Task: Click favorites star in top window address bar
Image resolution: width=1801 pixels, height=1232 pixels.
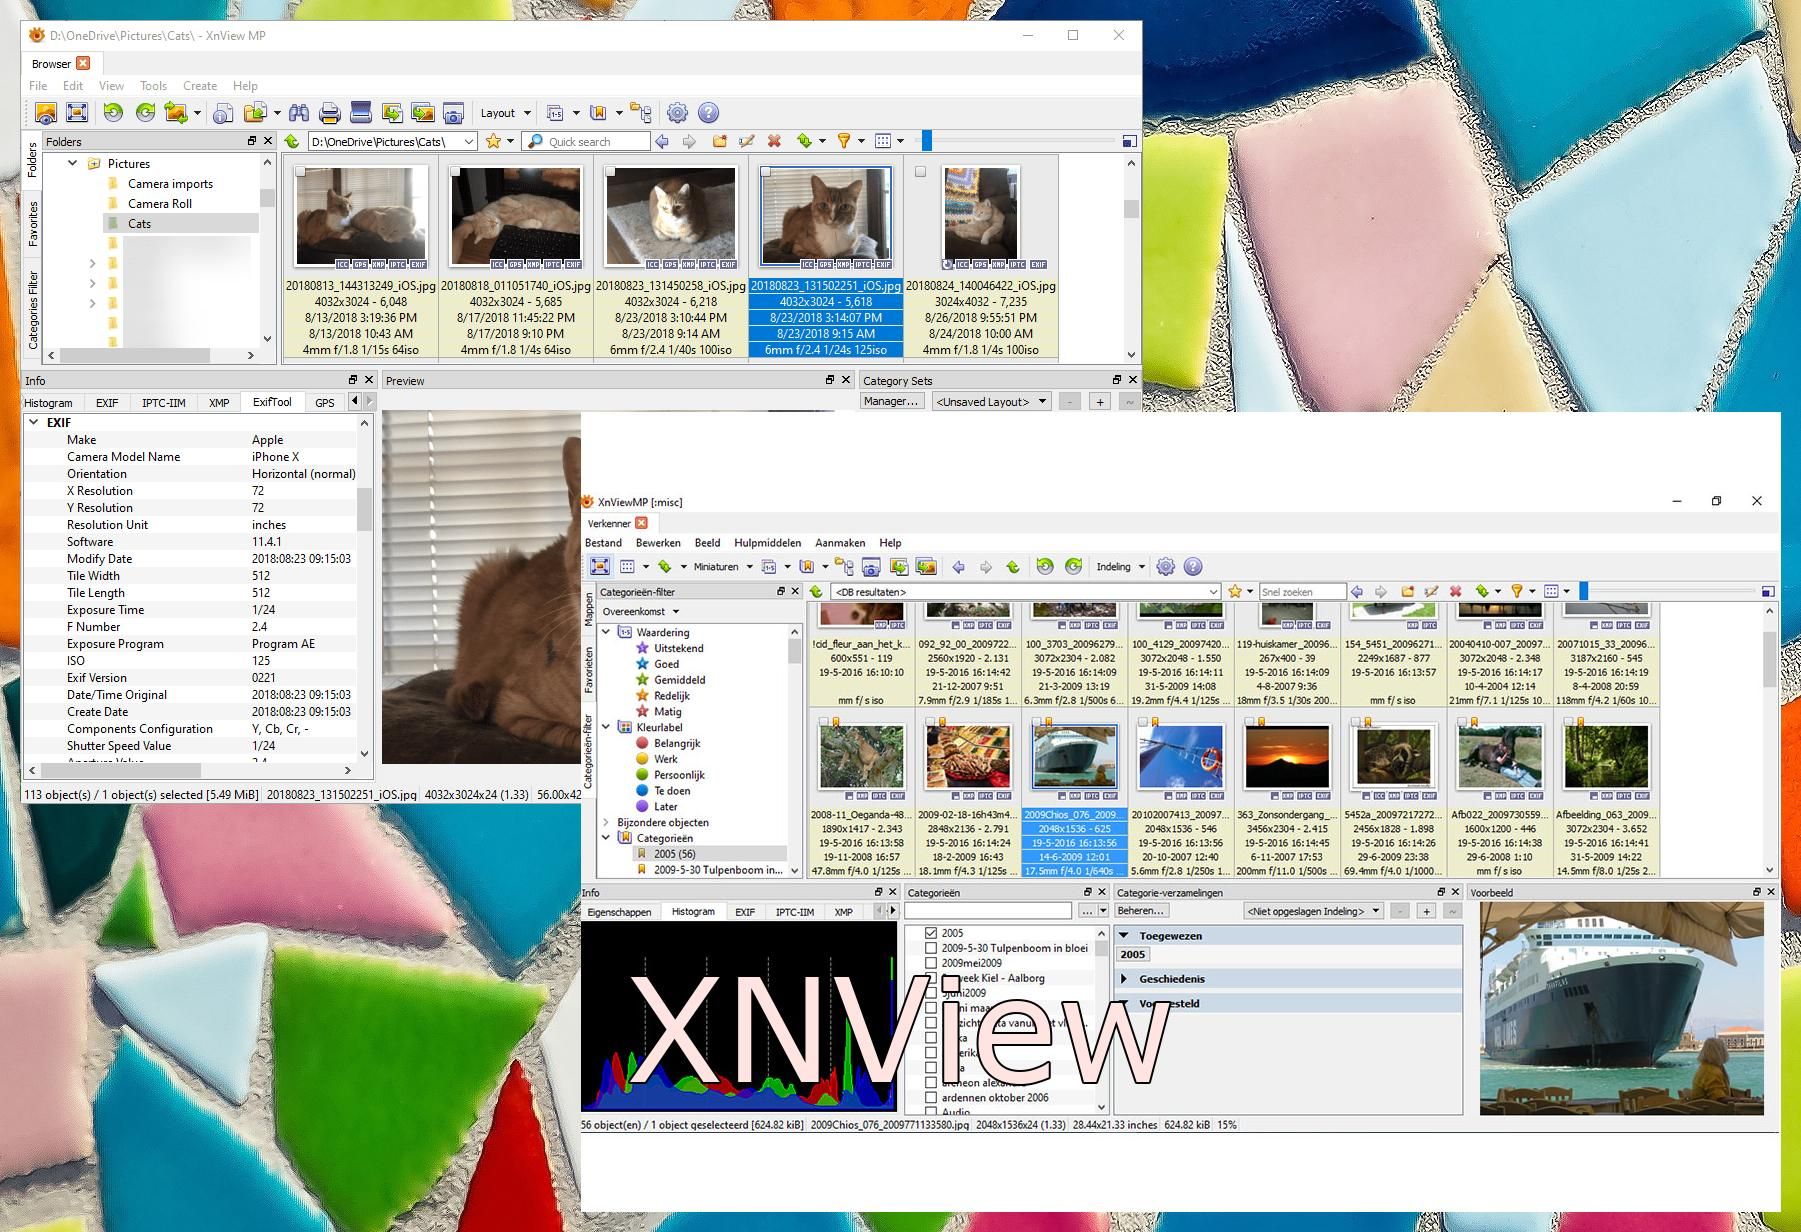Action: point(493,142)
